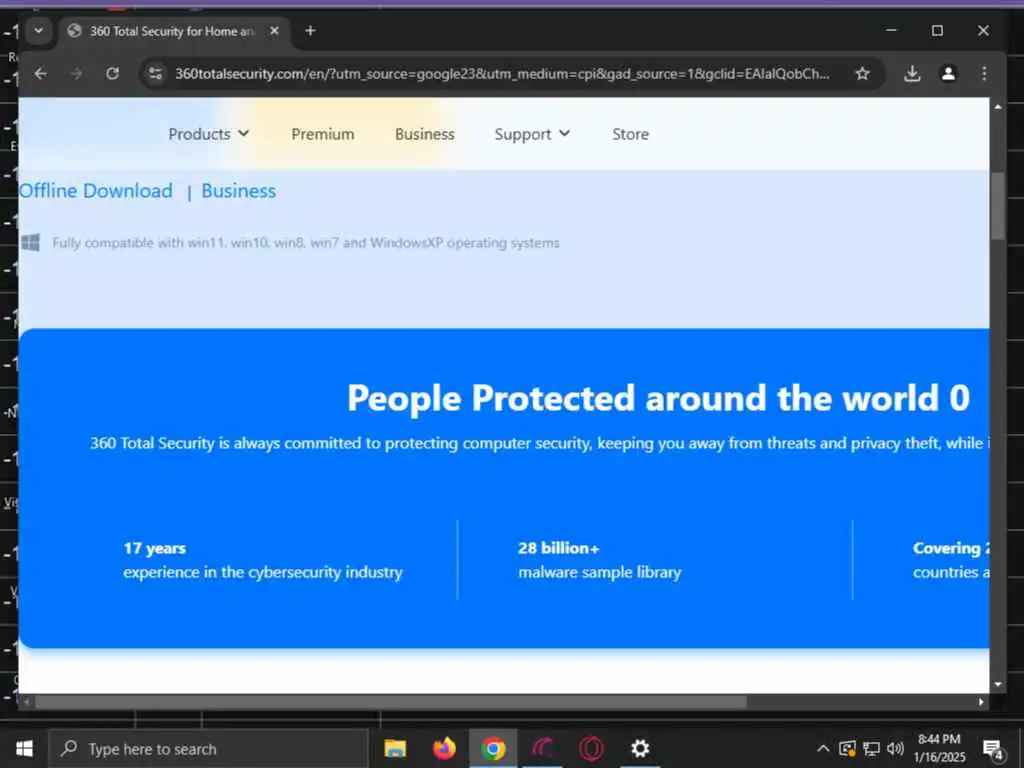
Task: Launch Opera from the taskbar
Action: click(591, 748)
